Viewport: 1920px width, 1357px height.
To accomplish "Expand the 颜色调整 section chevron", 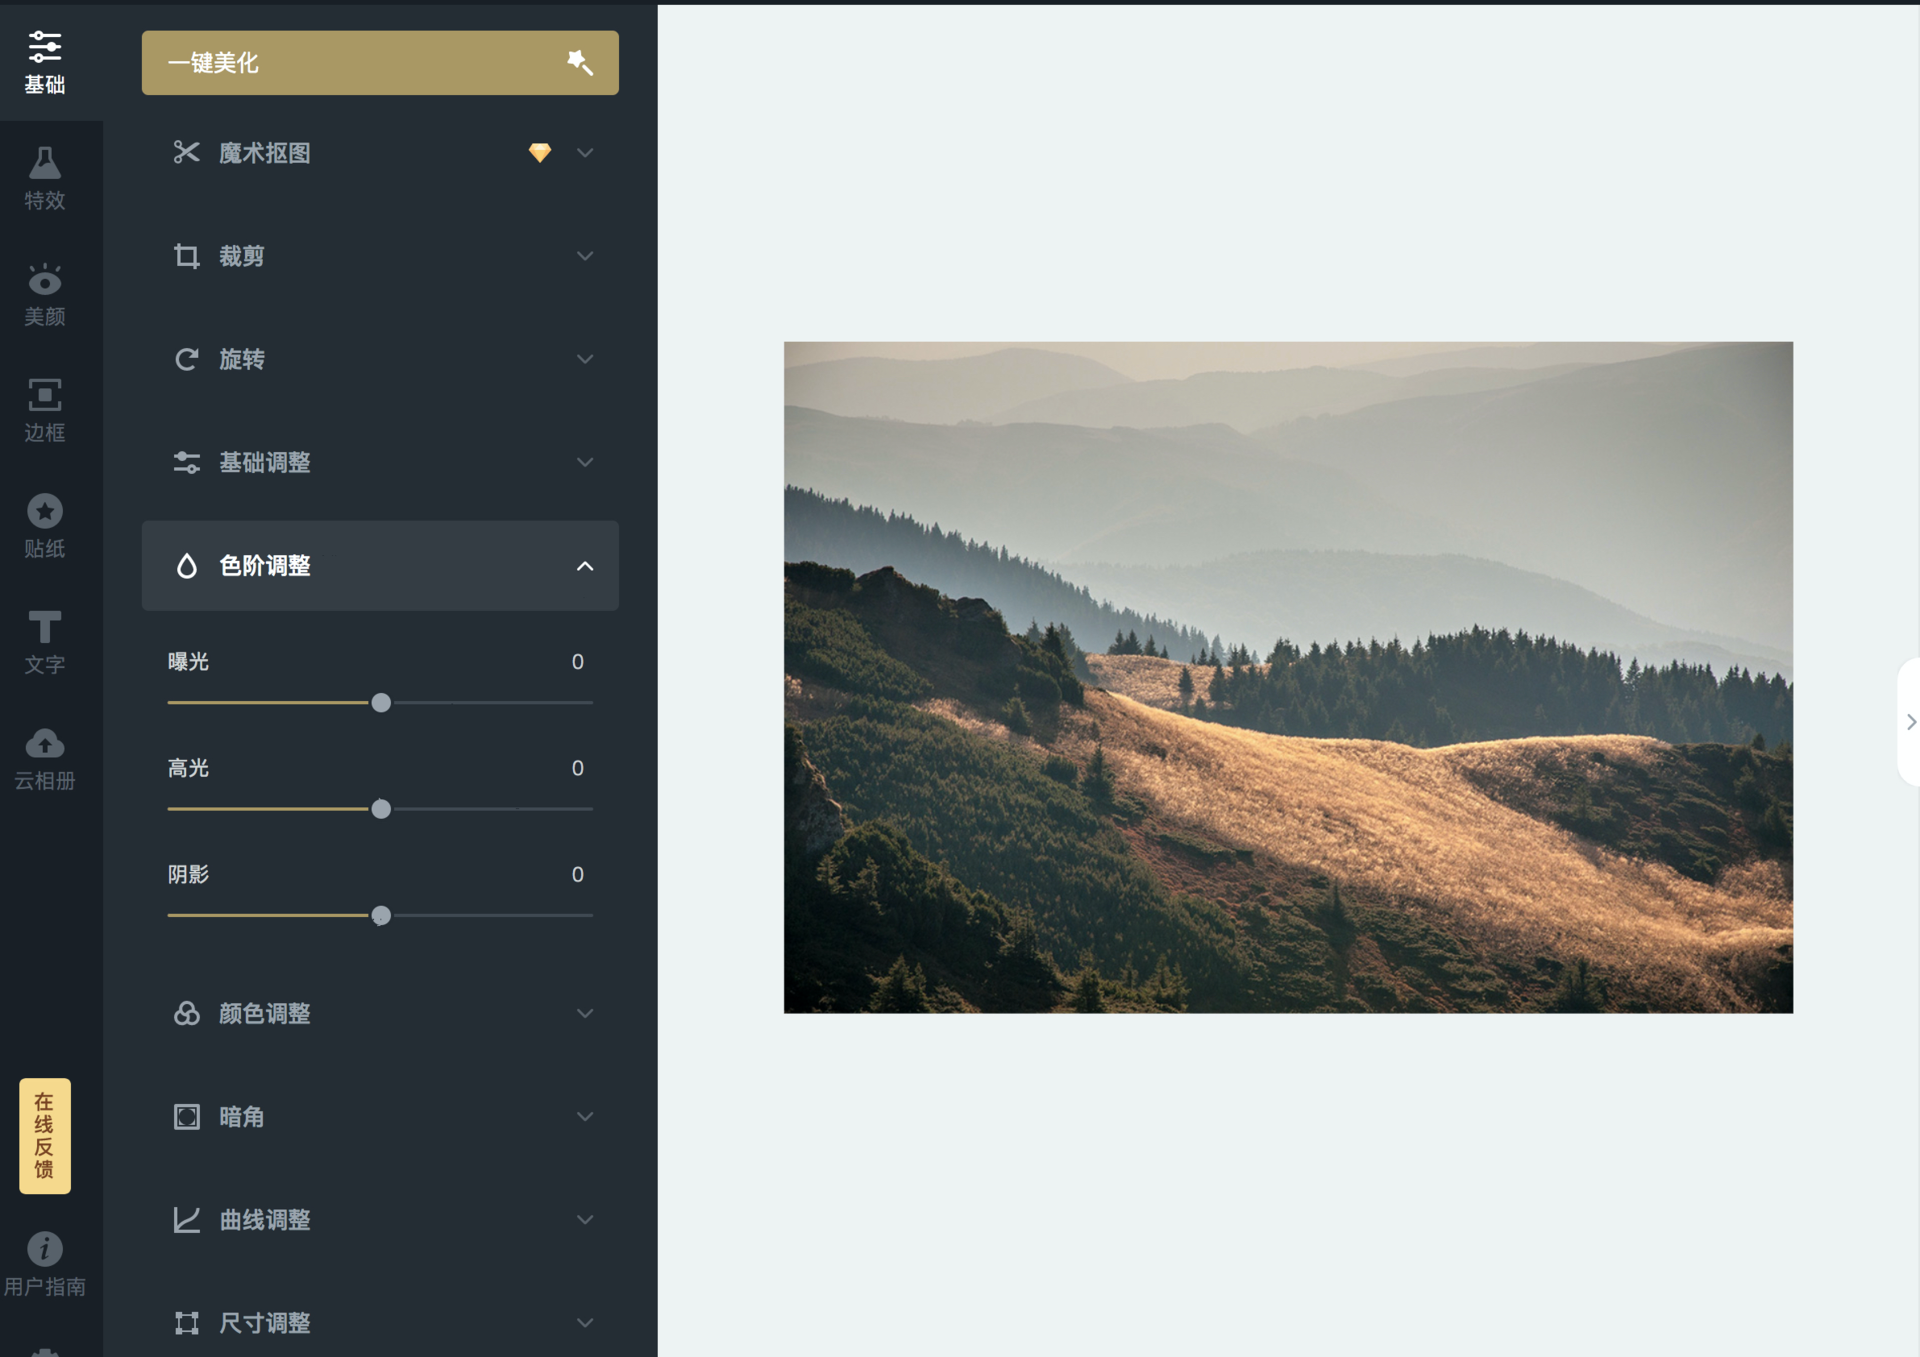I will coord(585,1013).
